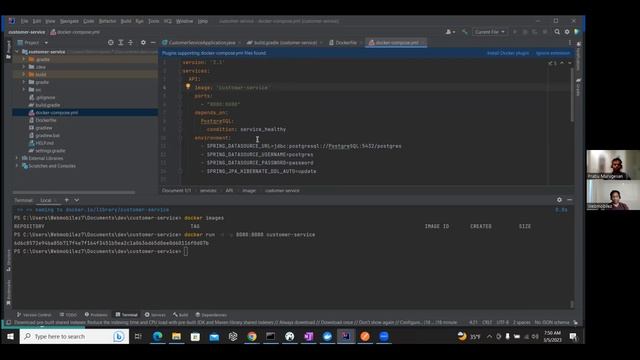Open the Mail app from taskbar

click(x=214, y=336)
